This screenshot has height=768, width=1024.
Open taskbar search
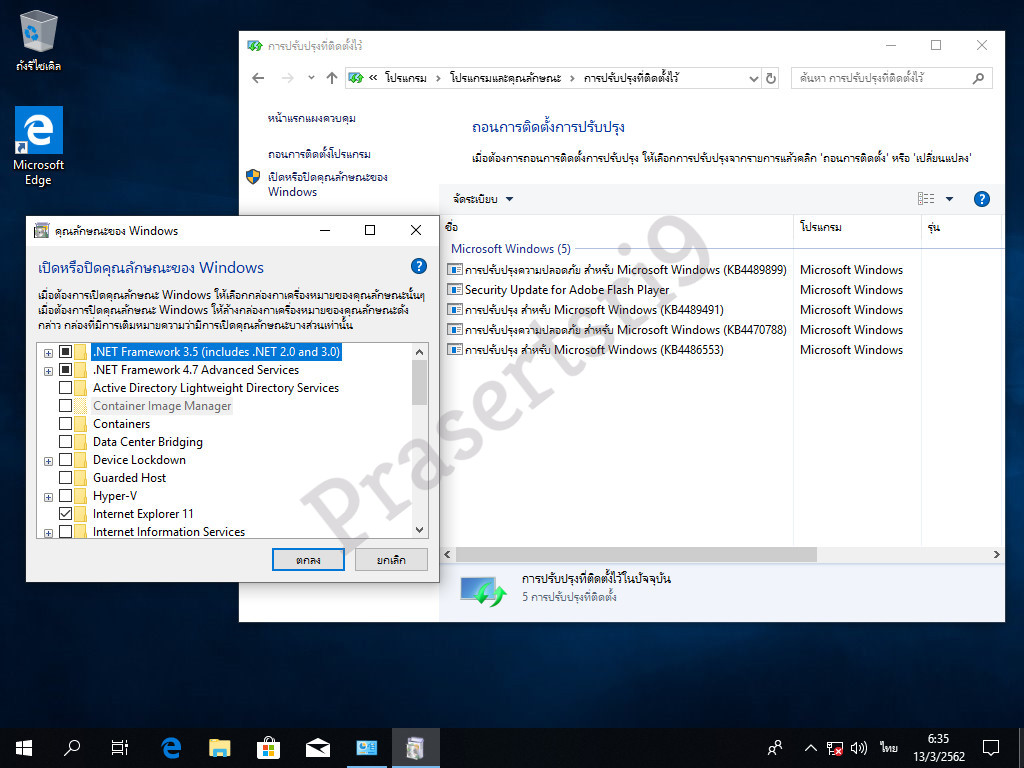tap(72, 748)
